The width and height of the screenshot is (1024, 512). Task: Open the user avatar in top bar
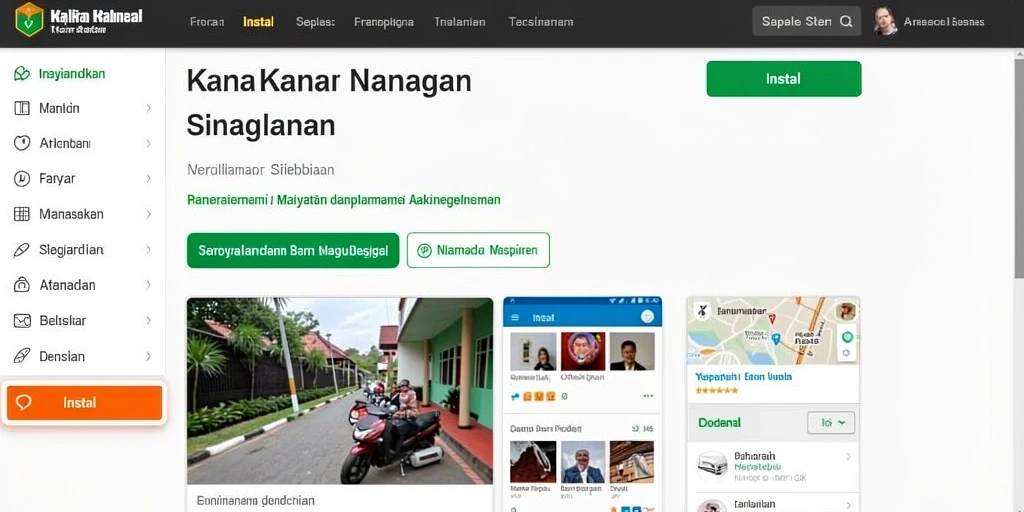tap(885, 21)
